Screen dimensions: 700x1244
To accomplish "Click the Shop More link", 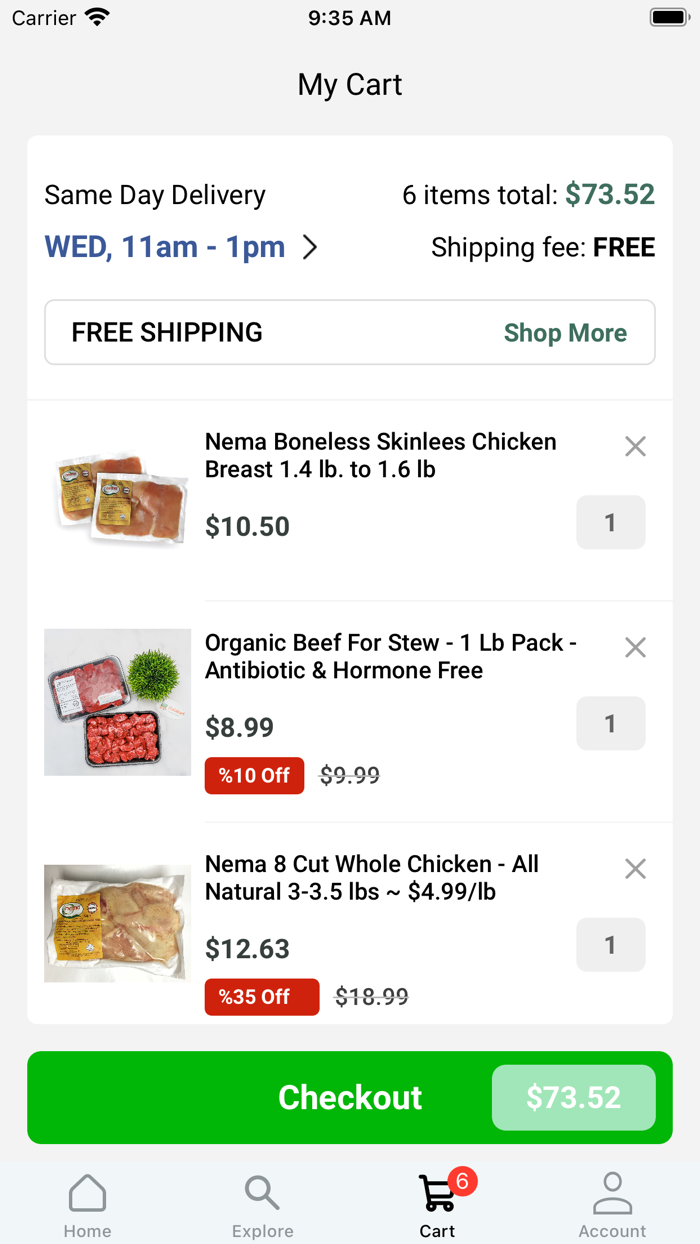I will (x=565, y=332).
